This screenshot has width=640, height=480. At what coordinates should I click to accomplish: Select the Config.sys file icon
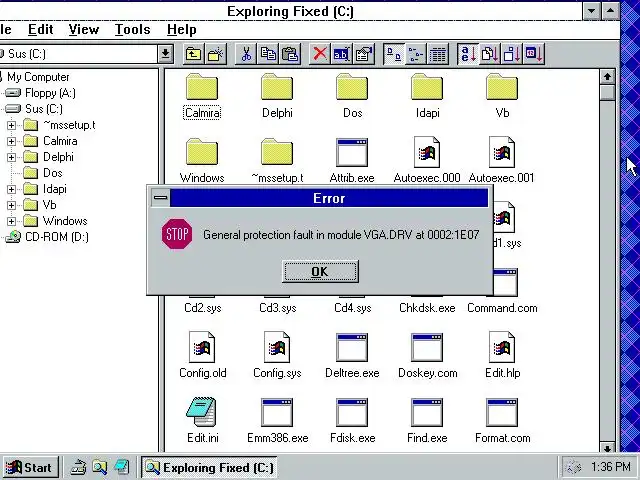click(277, 347)
